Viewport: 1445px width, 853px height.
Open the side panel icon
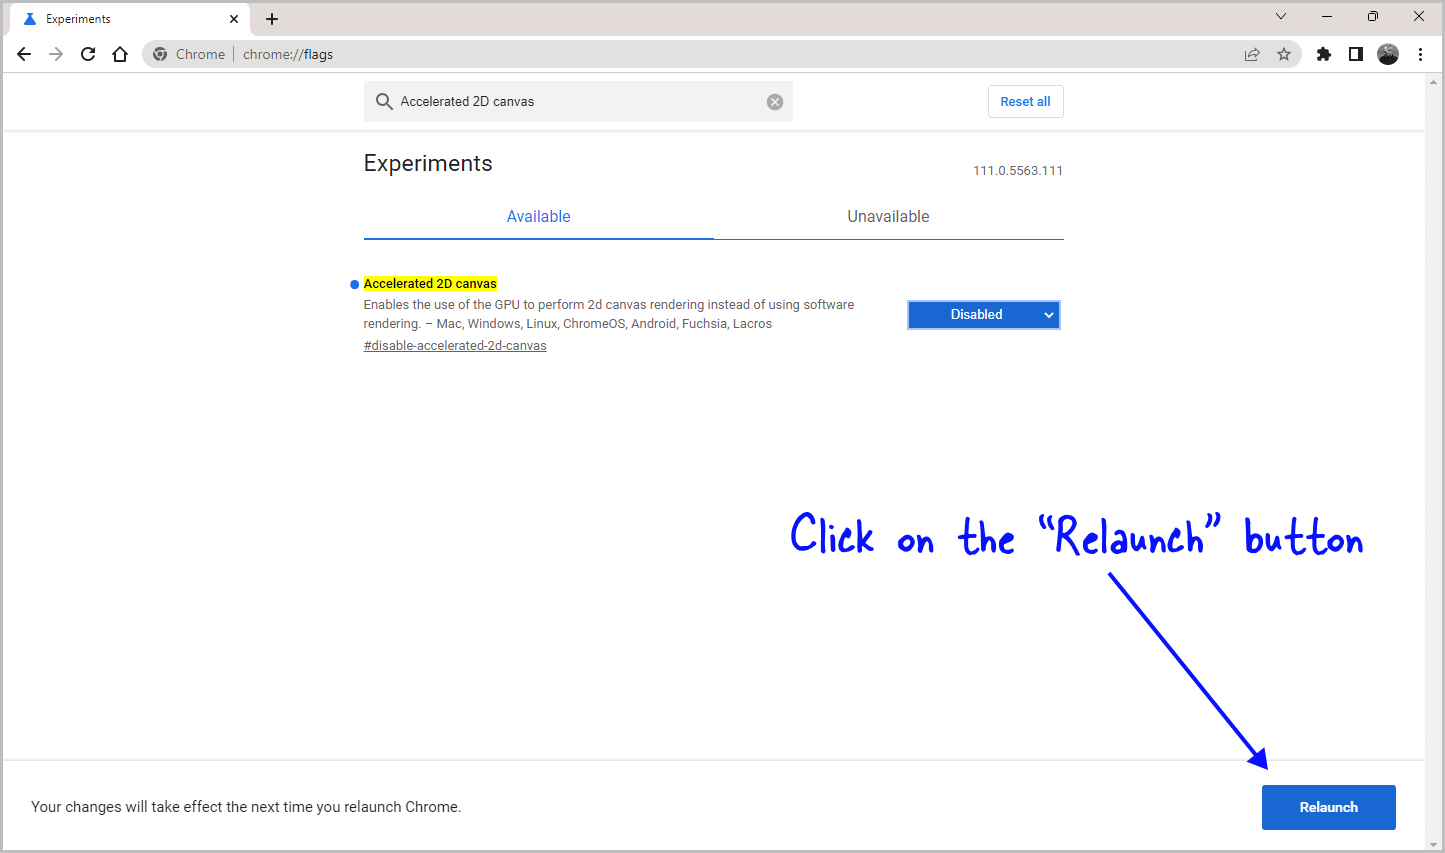(1356, 54)
